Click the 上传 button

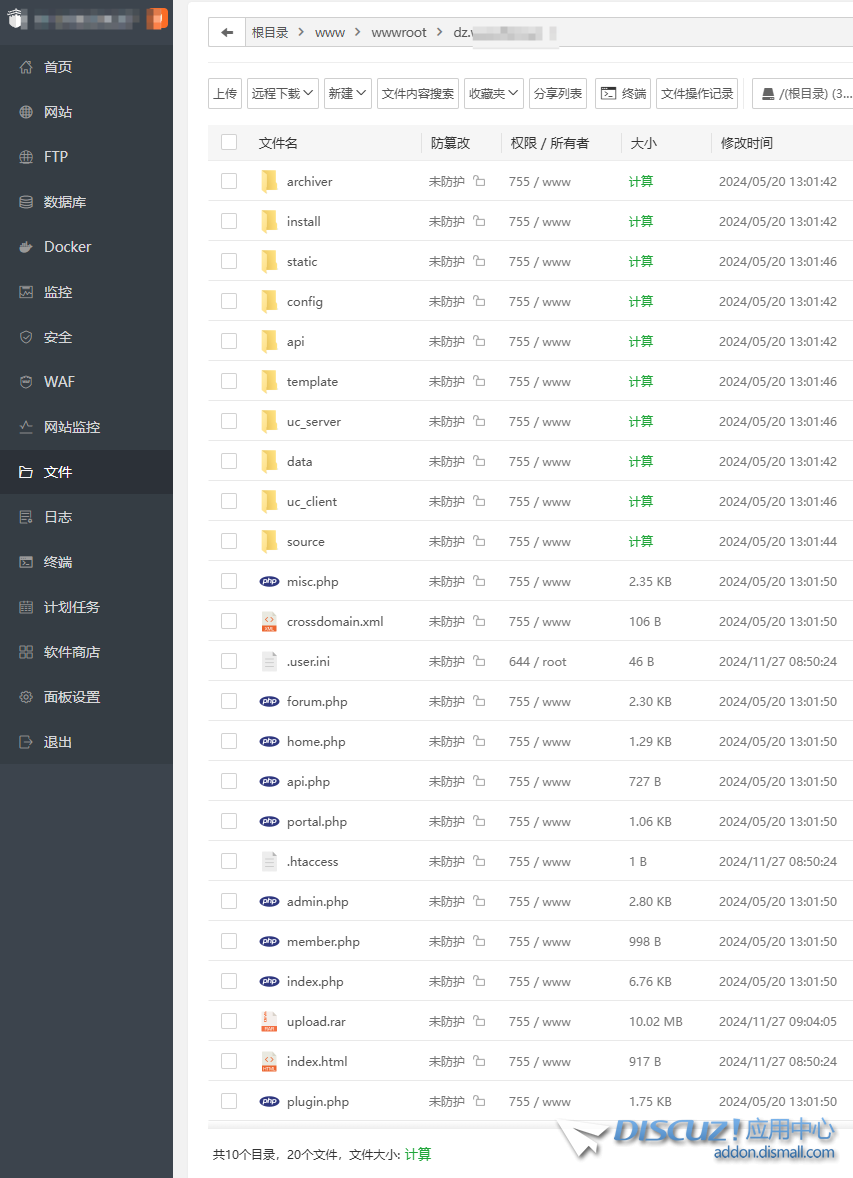[225, 93]
